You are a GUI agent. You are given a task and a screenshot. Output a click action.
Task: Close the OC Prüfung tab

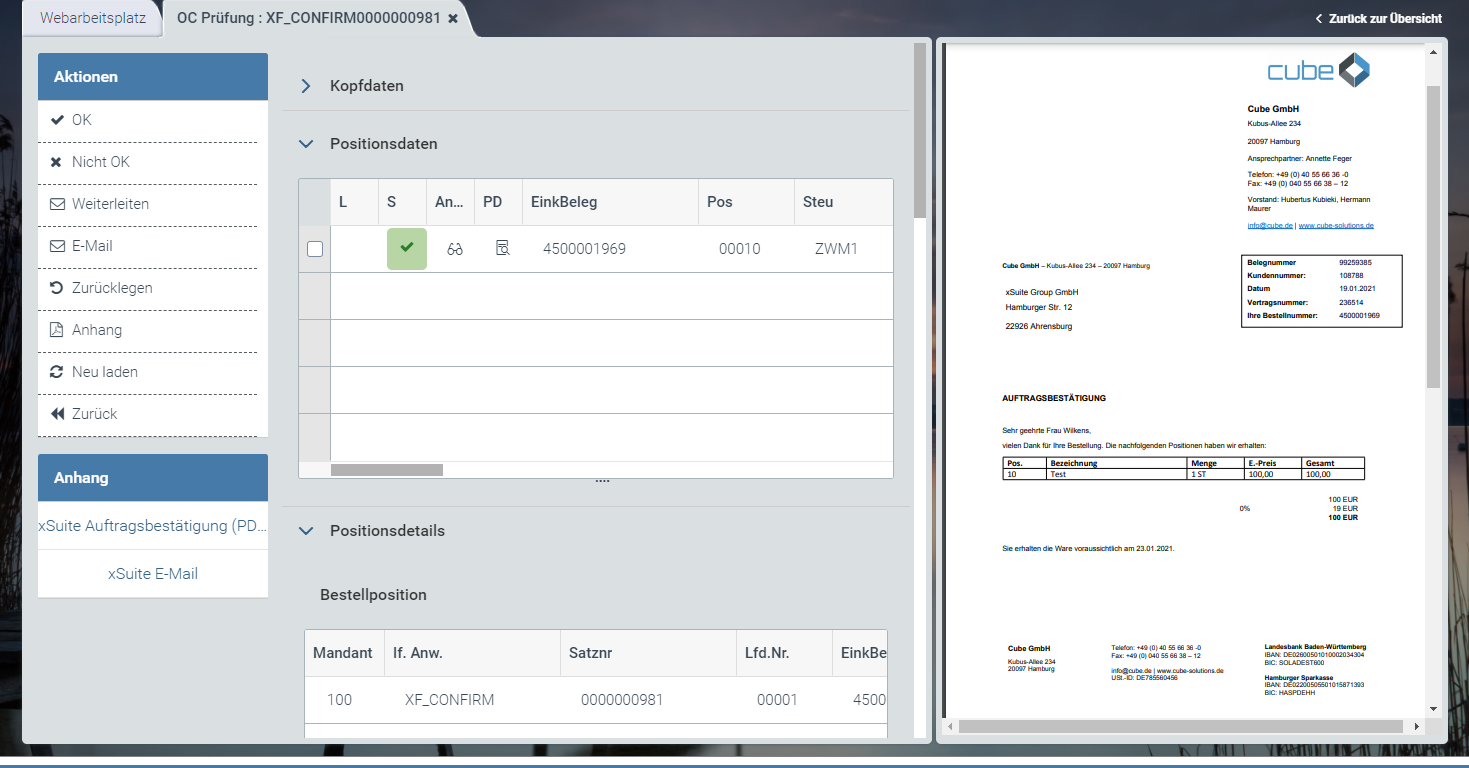[453, 19]
